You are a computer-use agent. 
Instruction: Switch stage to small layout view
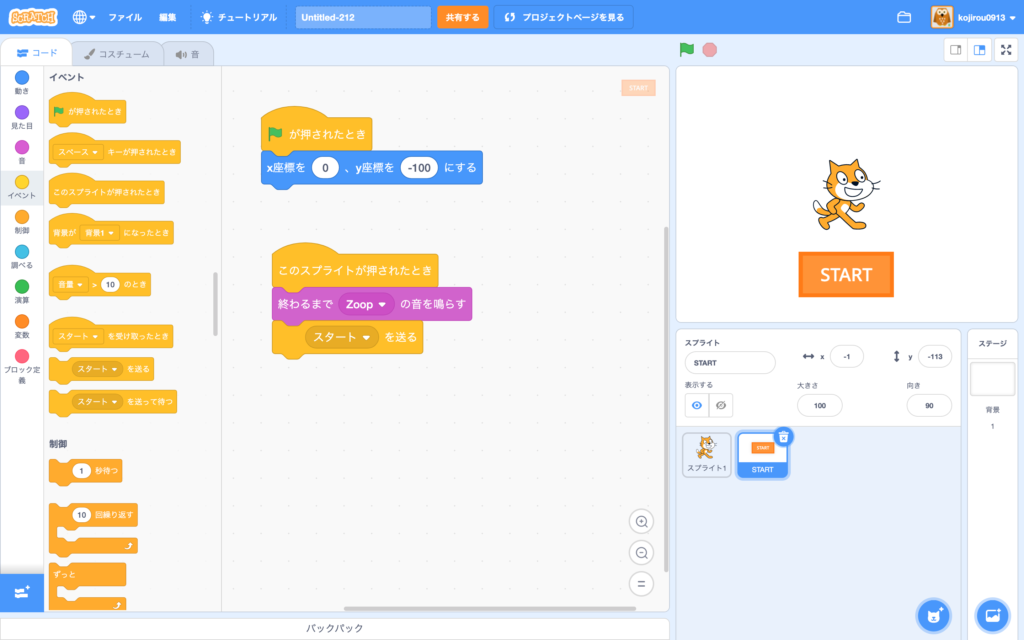pos(955,48)
